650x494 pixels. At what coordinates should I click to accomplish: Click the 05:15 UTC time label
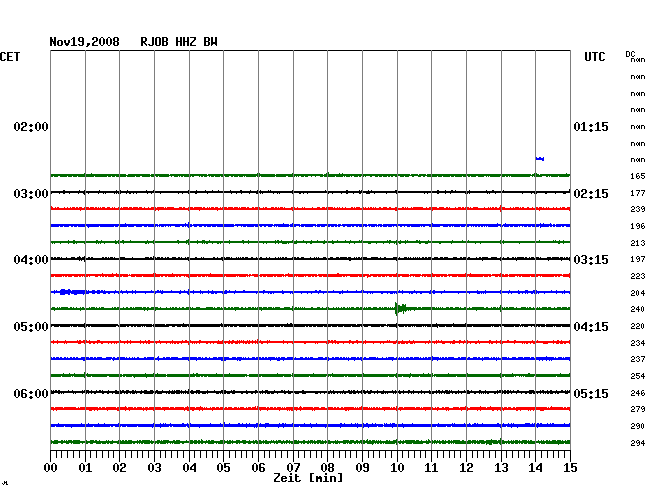click(x=591, y=393)
